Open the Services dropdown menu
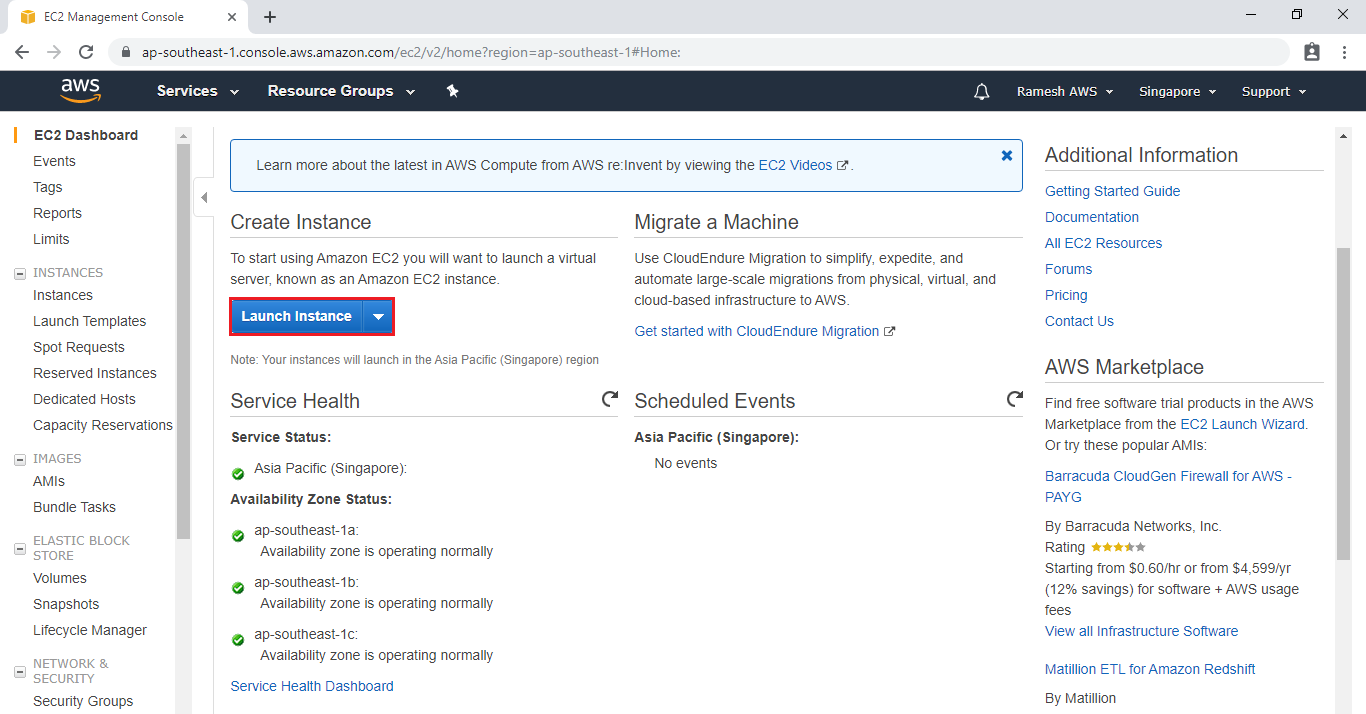The image size is (1366, 714). point(198,91)
